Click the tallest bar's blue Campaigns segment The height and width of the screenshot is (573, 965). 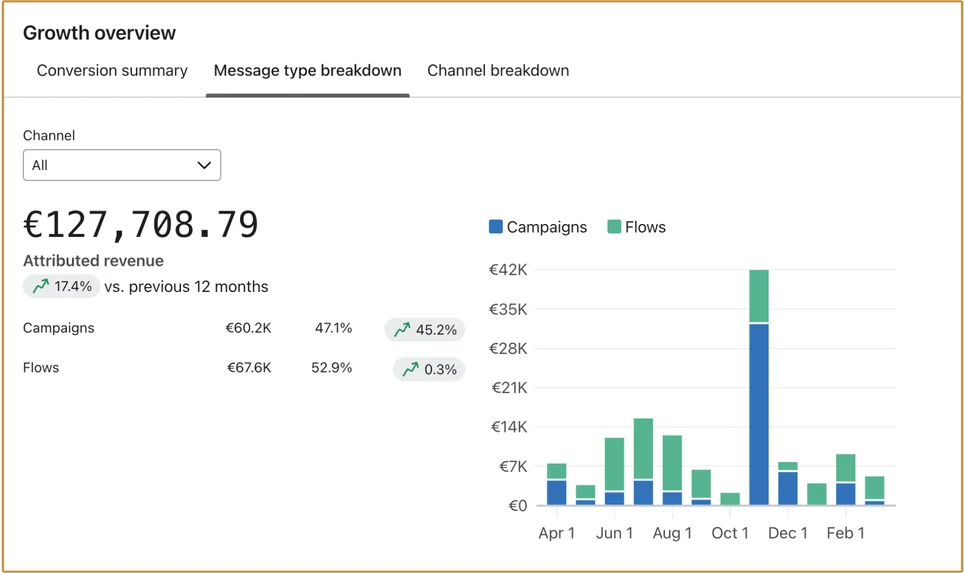759,414
